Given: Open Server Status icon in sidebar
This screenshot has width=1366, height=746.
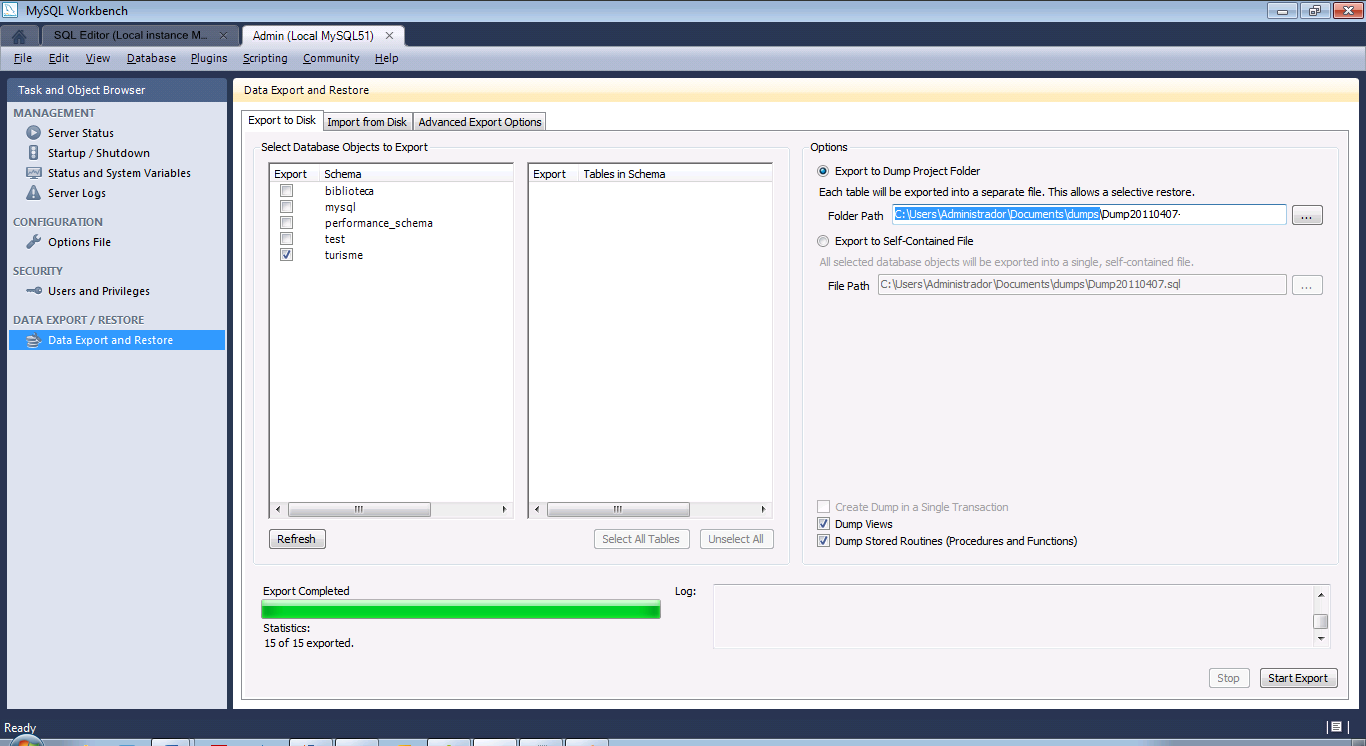Looking at the screenshot, I should [34, 133].
